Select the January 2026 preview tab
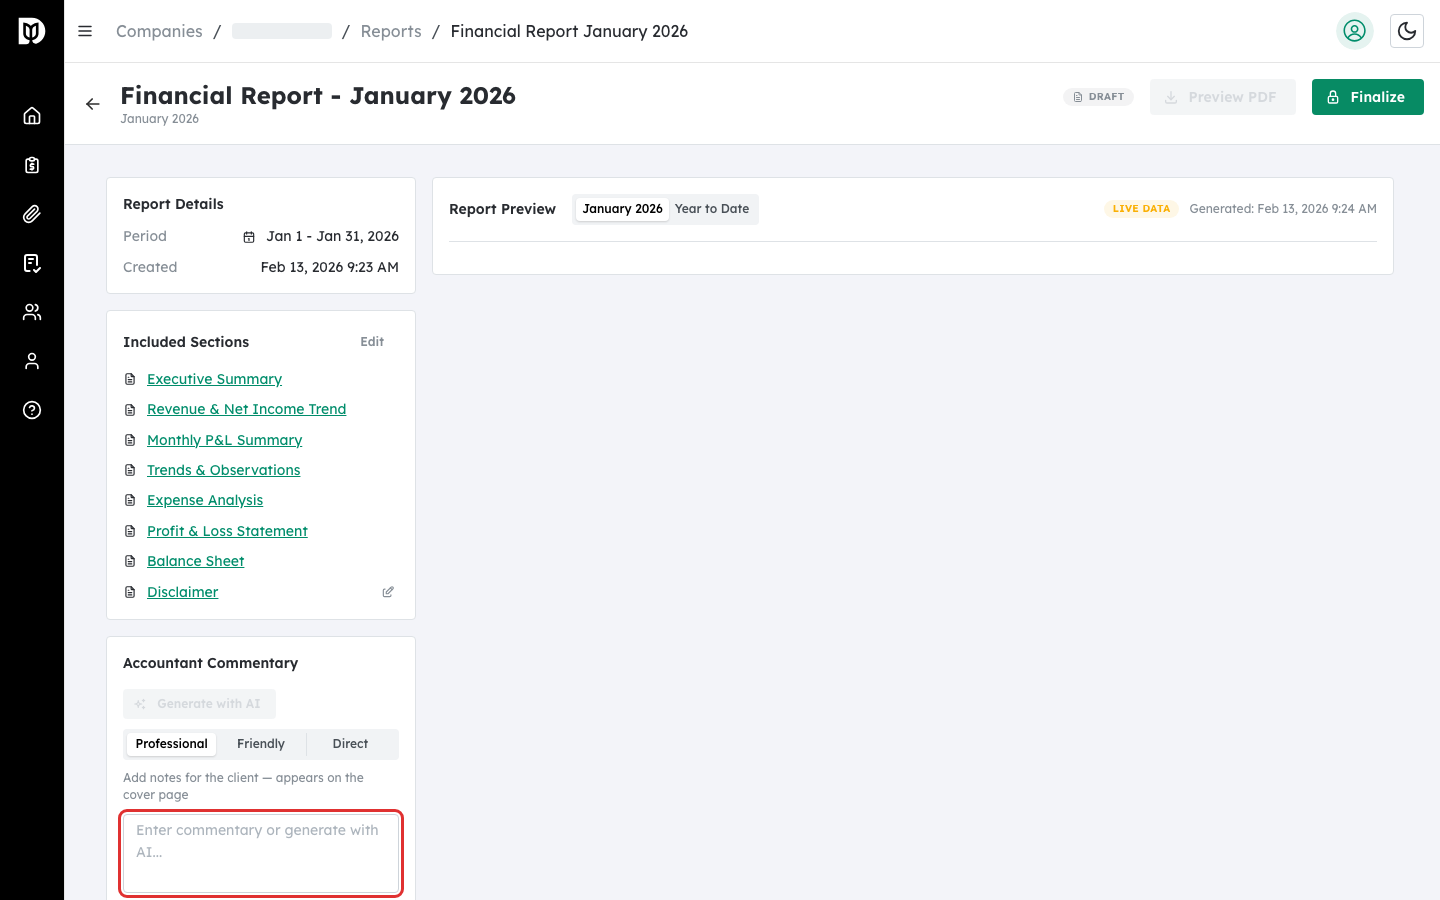This screenshot has height=900, width=1440. pyautogui.click(x=622, y=209)
